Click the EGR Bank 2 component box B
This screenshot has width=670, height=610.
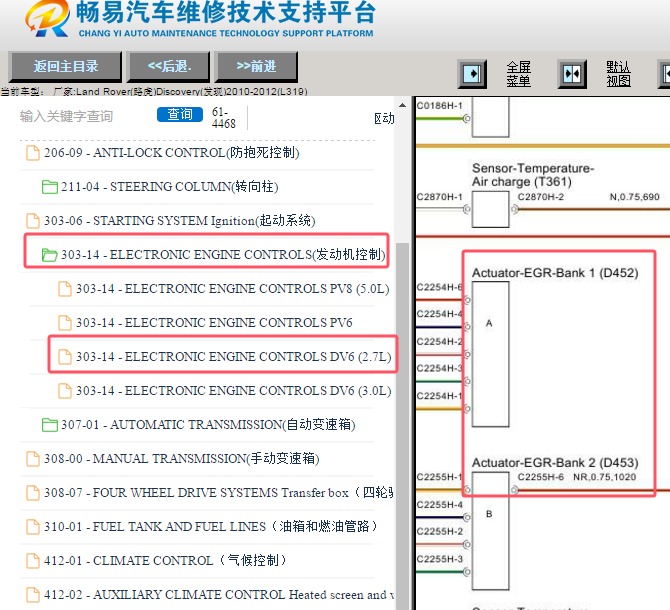490,531
